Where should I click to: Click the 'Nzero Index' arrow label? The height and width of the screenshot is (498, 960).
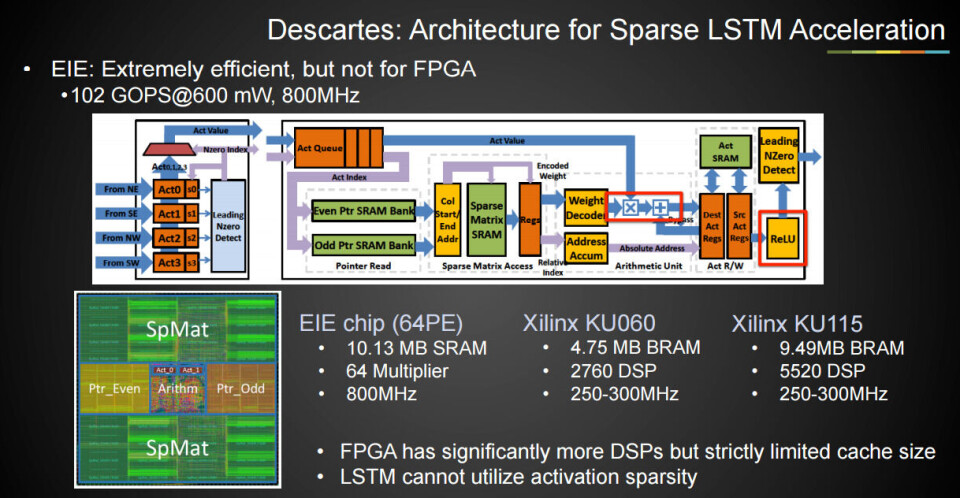click(x=225, y=149)
